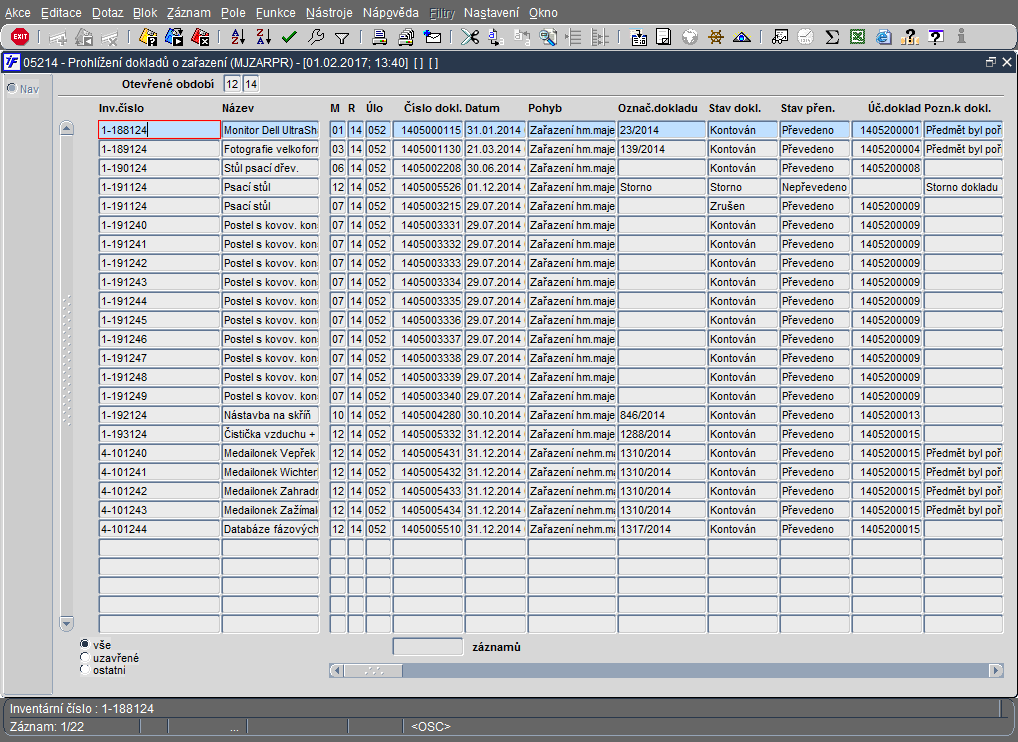Restore the inner window with restore button
Viewport: 1018px width, 742px height.
click(990, 62)
